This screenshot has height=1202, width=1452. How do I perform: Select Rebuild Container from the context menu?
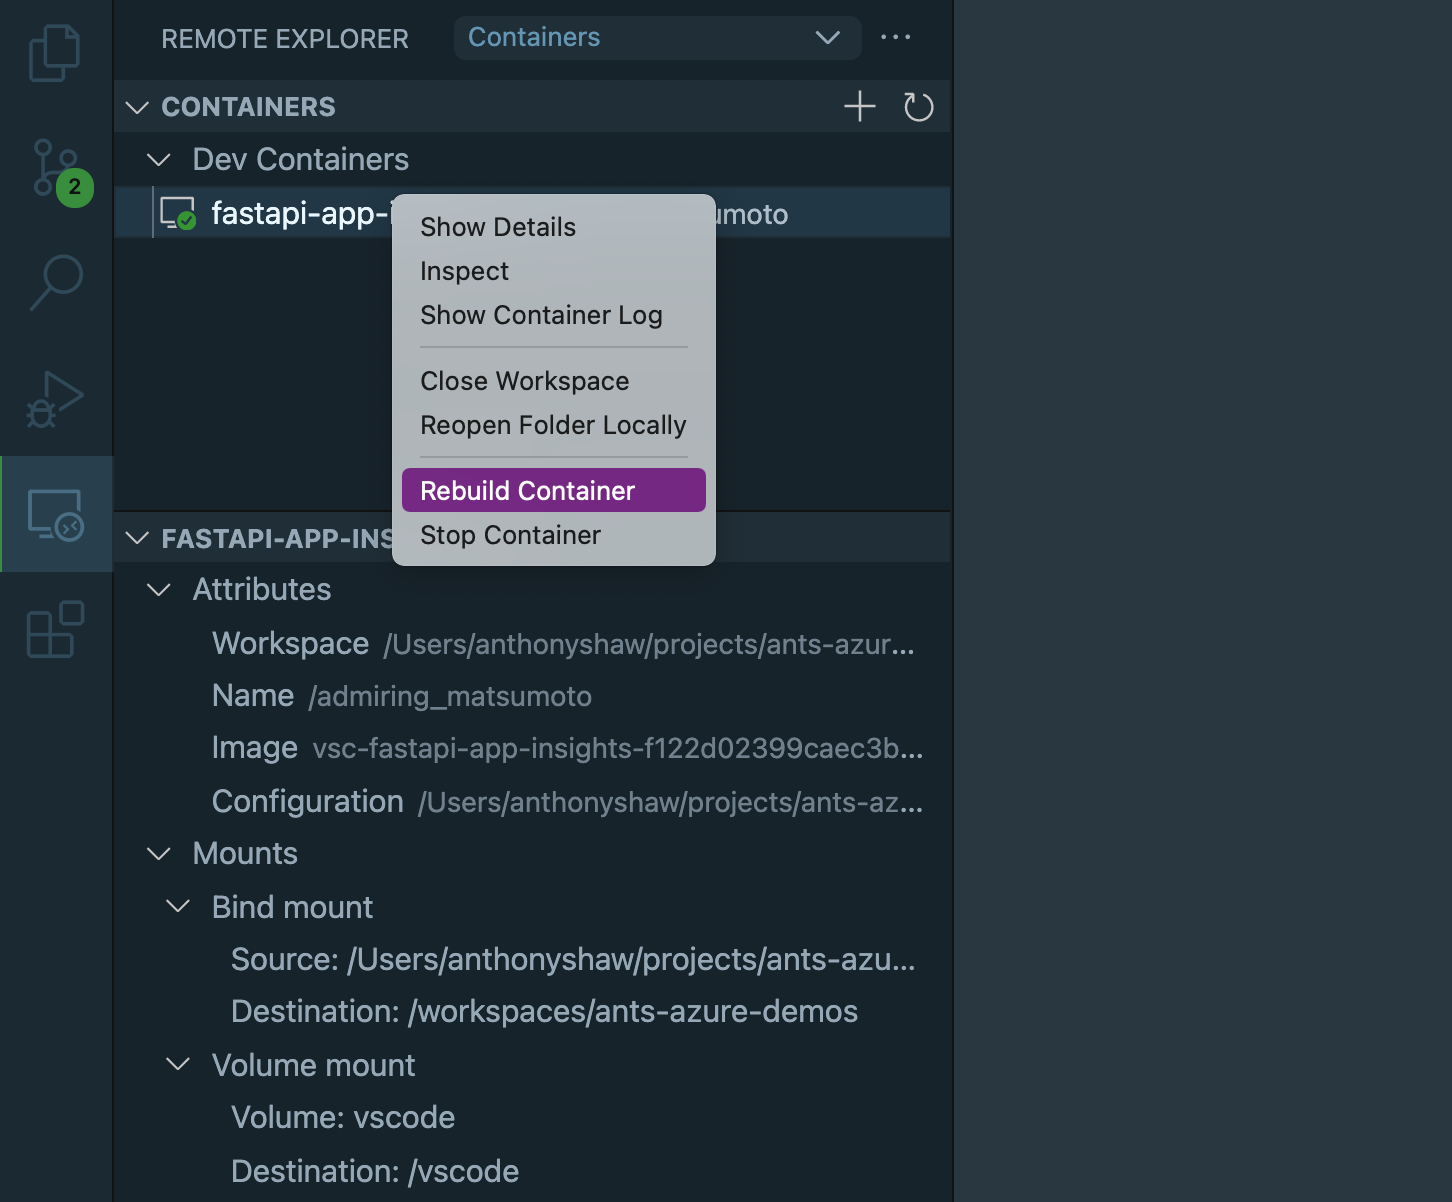(x=527, y=490)
